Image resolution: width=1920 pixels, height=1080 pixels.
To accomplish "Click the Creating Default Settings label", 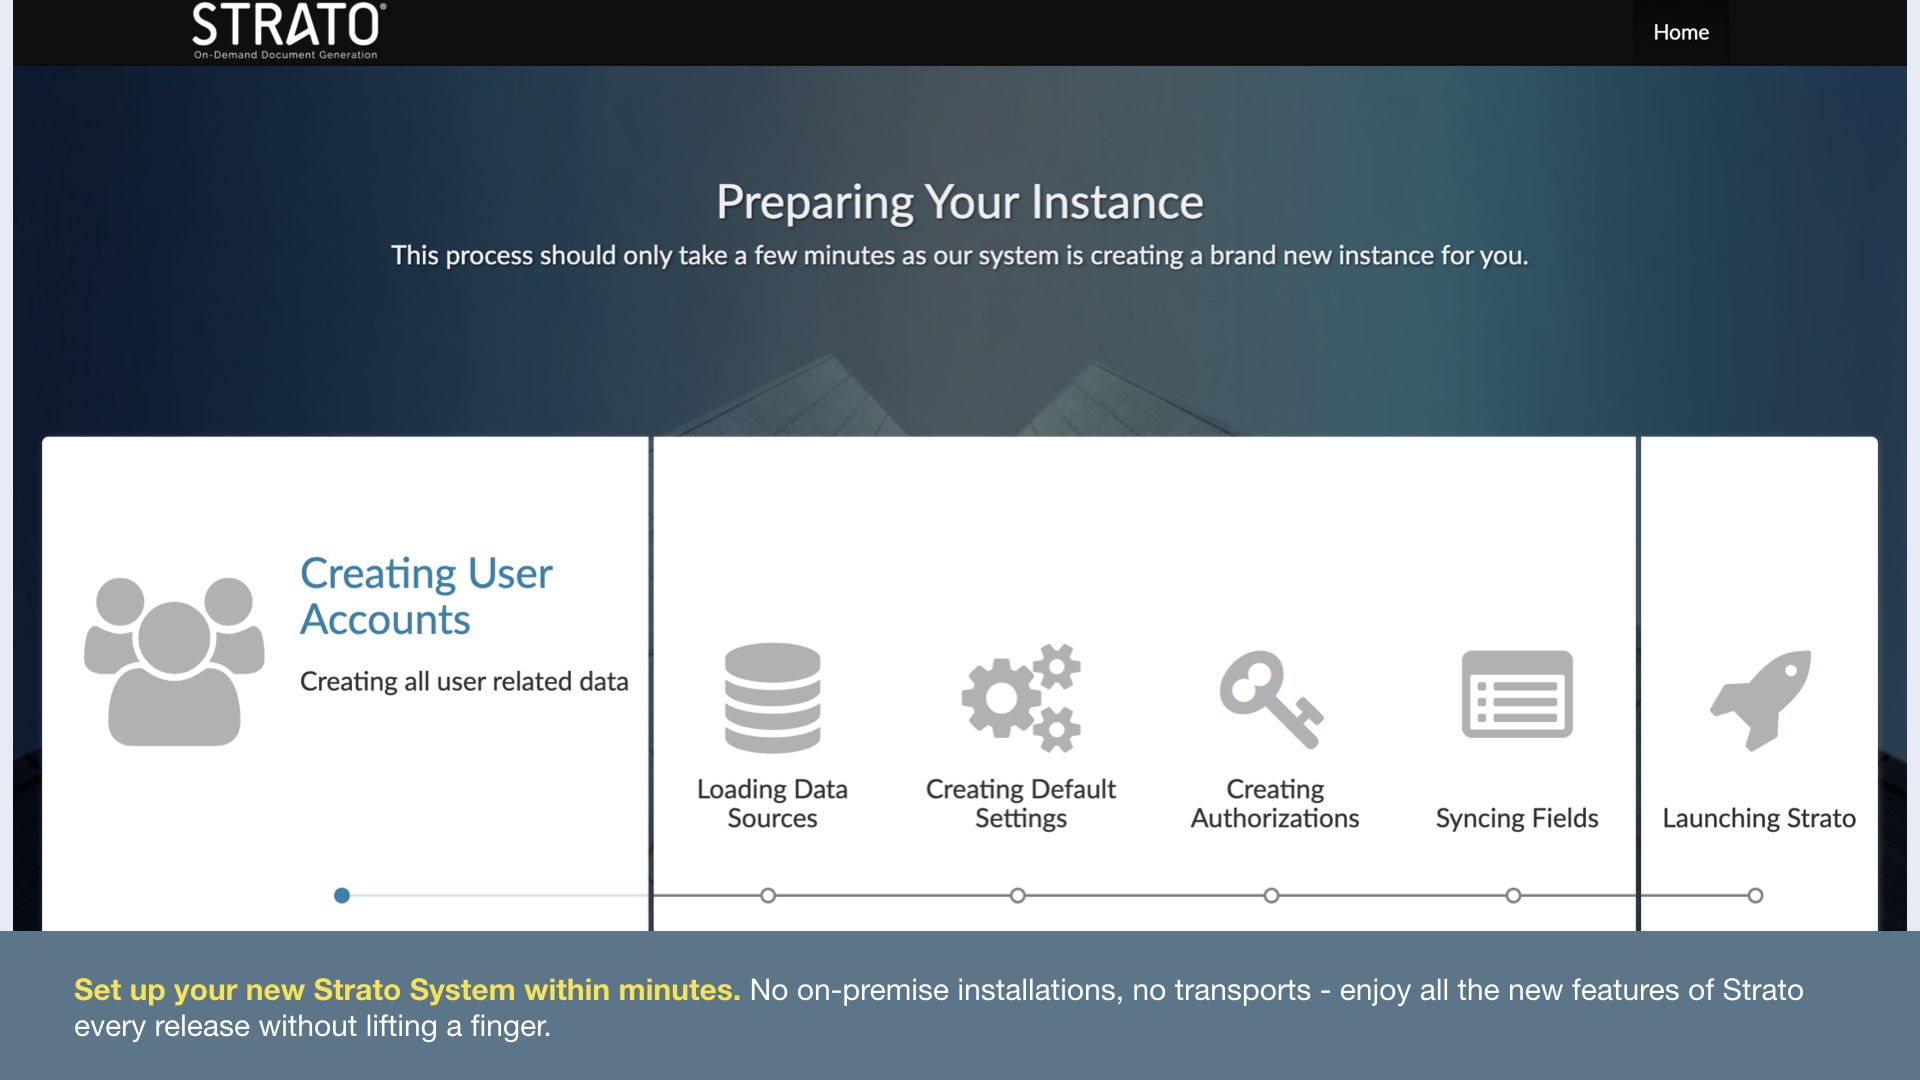I will coord(1021,803).
